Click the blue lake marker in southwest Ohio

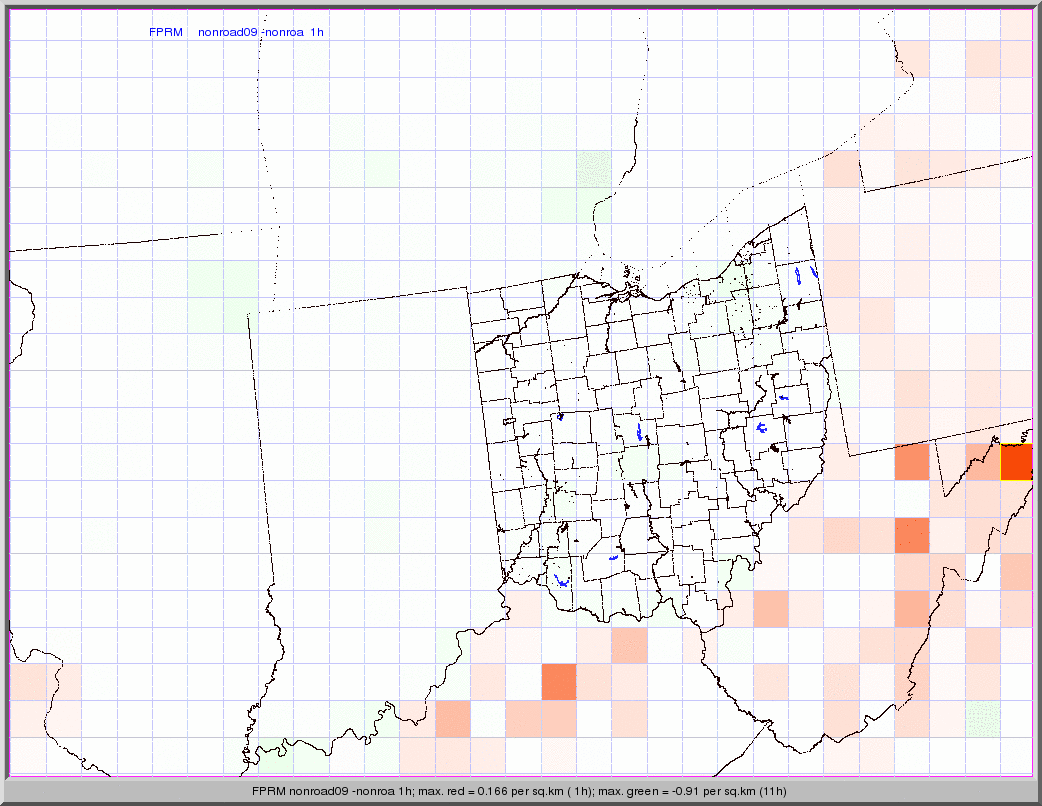[562, 579]
